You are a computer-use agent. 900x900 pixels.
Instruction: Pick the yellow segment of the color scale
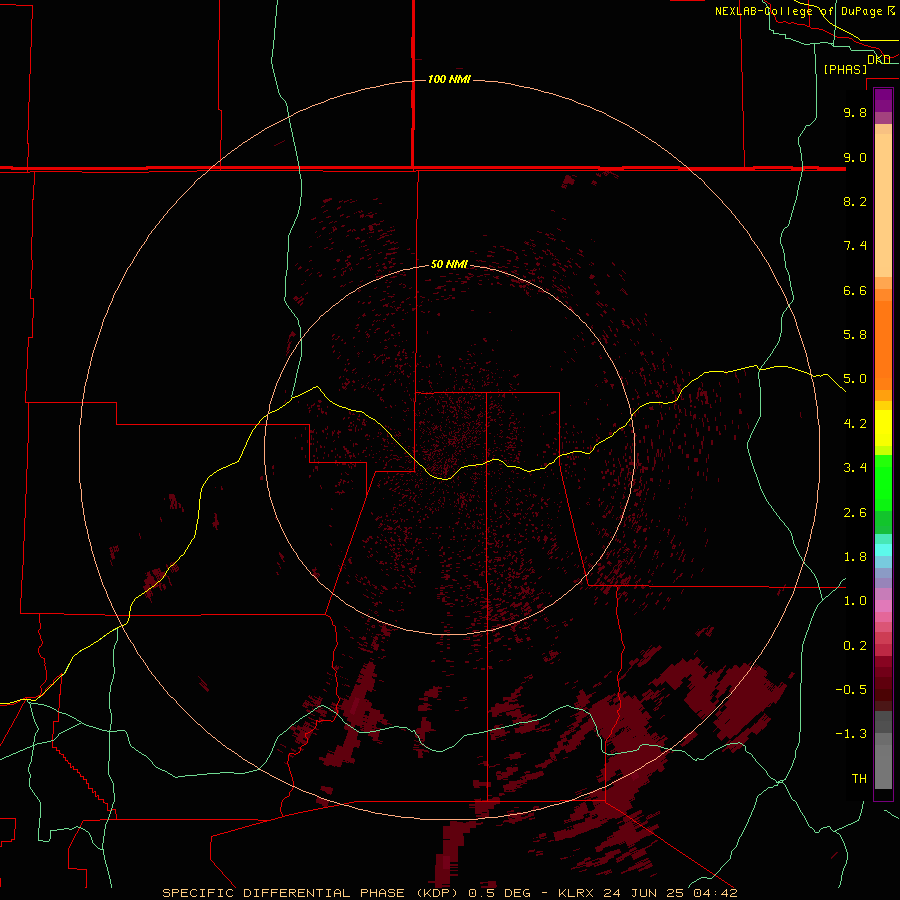(883, 428)
